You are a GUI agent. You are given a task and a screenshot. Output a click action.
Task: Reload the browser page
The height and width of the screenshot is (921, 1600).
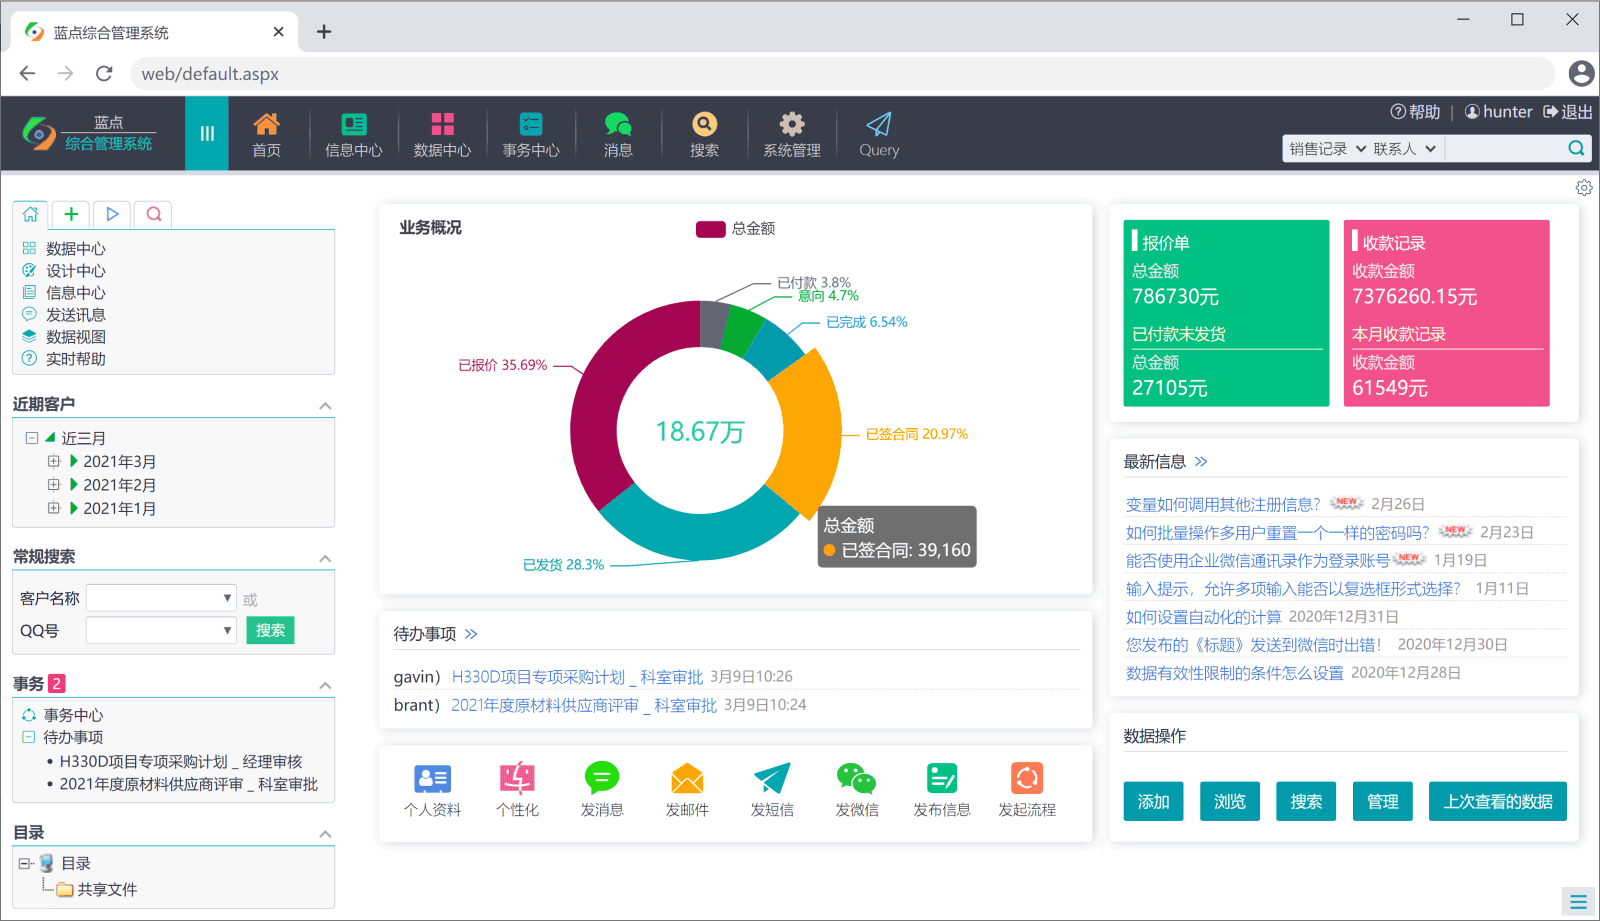tap(104, 73)
